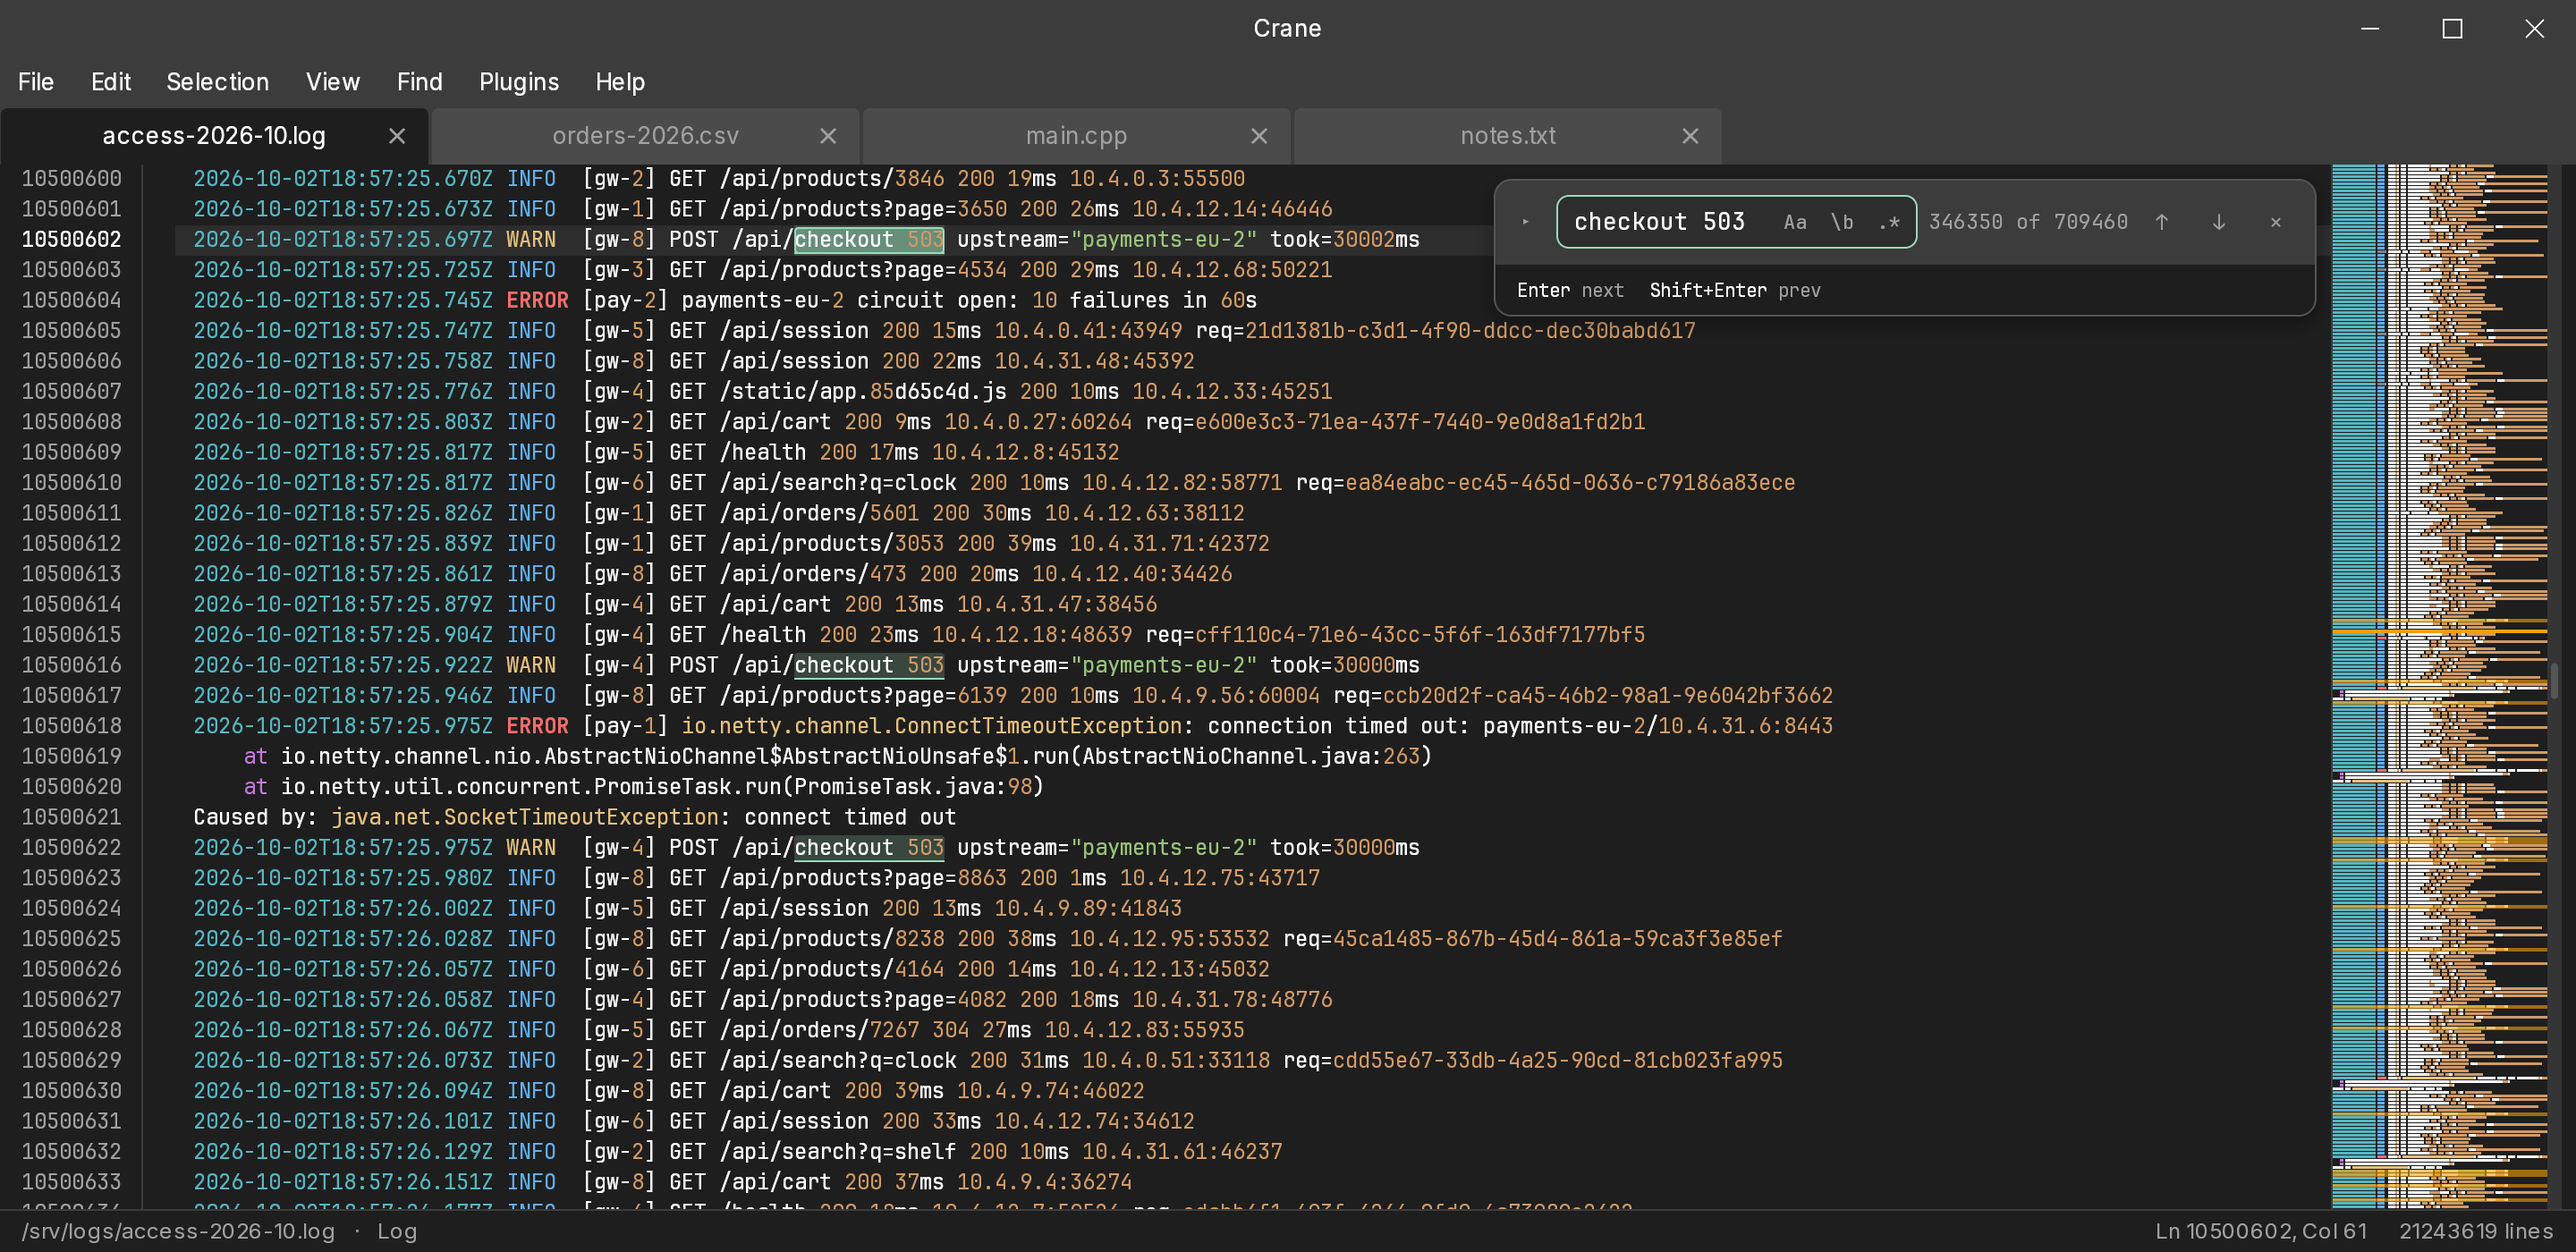Click the 'Log' language mode in status bar

pyautogui.click(x=397, y=1231)
